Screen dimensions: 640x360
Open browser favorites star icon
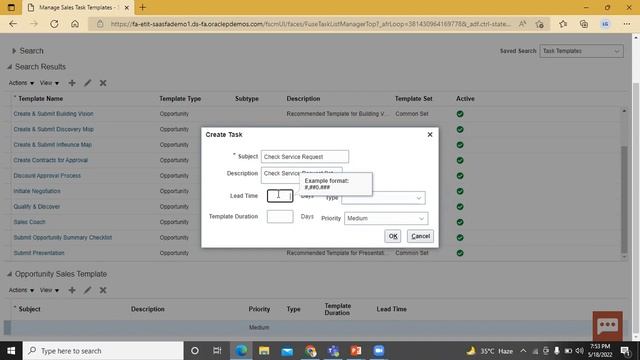[563, 24]
